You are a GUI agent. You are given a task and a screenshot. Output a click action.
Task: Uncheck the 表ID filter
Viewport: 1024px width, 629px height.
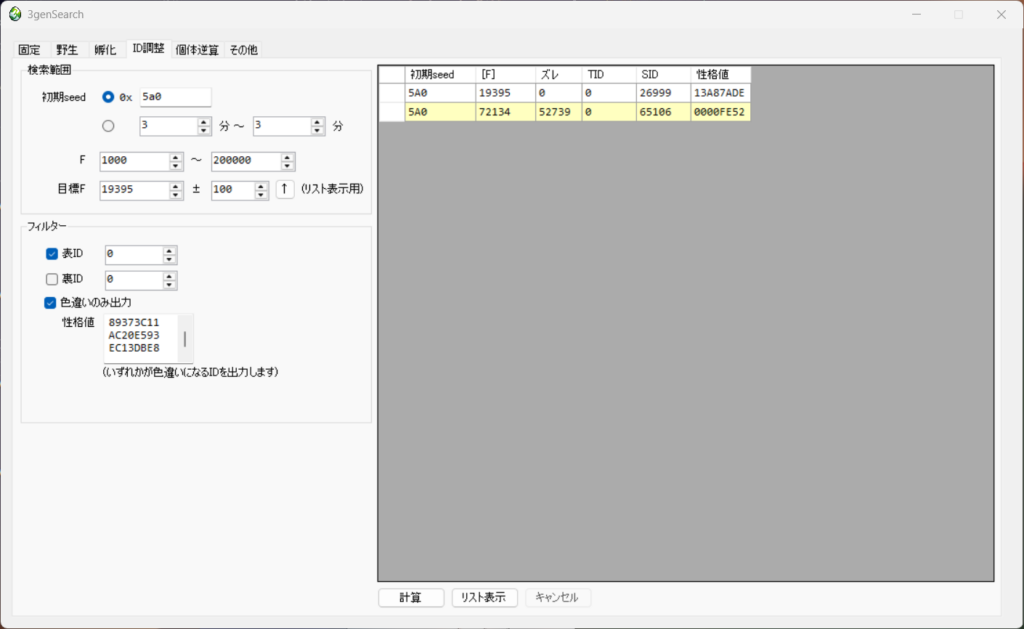point(51,254)
